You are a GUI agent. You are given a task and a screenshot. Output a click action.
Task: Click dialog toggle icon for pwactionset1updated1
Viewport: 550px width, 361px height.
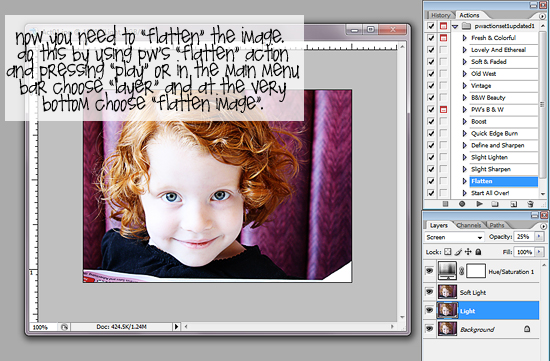(x=443, y=26)
